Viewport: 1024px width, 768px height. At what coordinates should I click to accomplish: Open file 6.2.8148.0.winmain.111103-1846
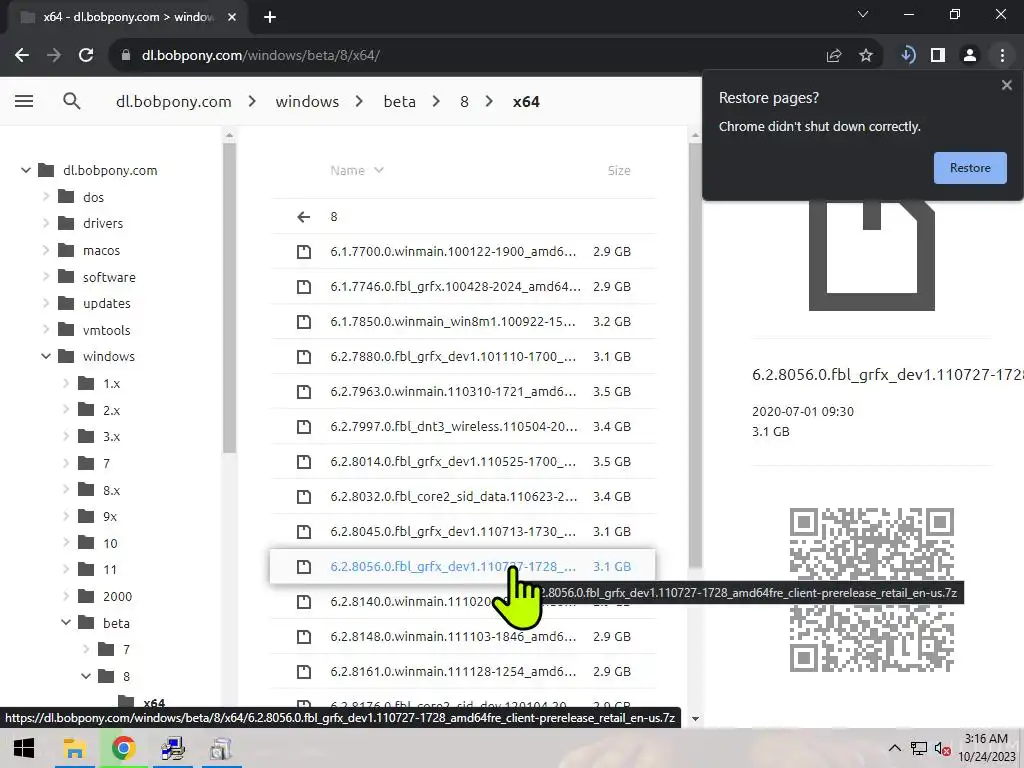tap(462, 637)
